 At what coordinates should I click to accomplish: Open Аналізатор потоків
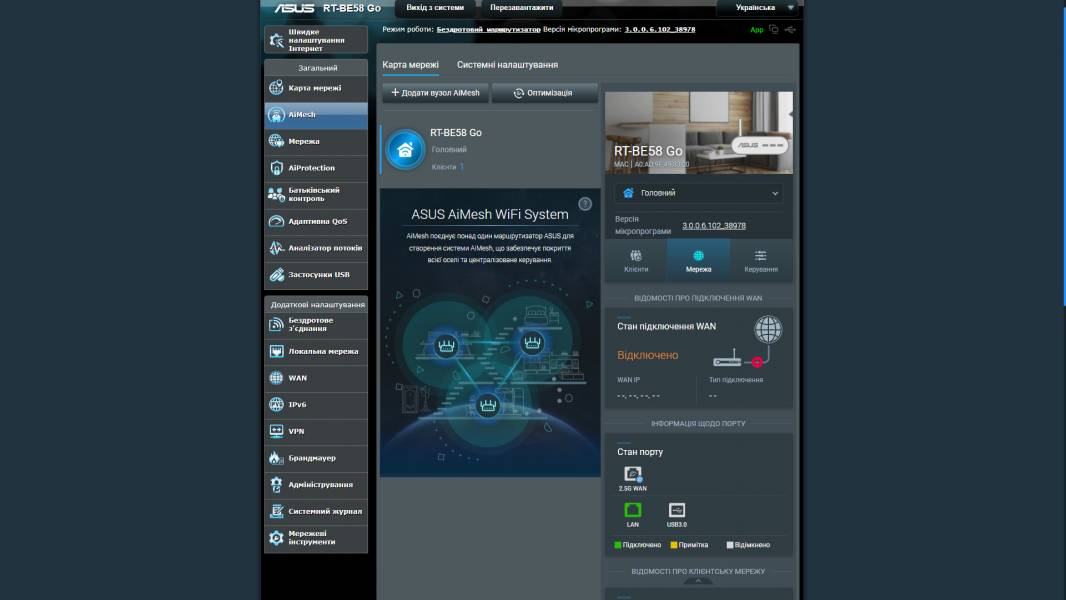pos(315,248)
